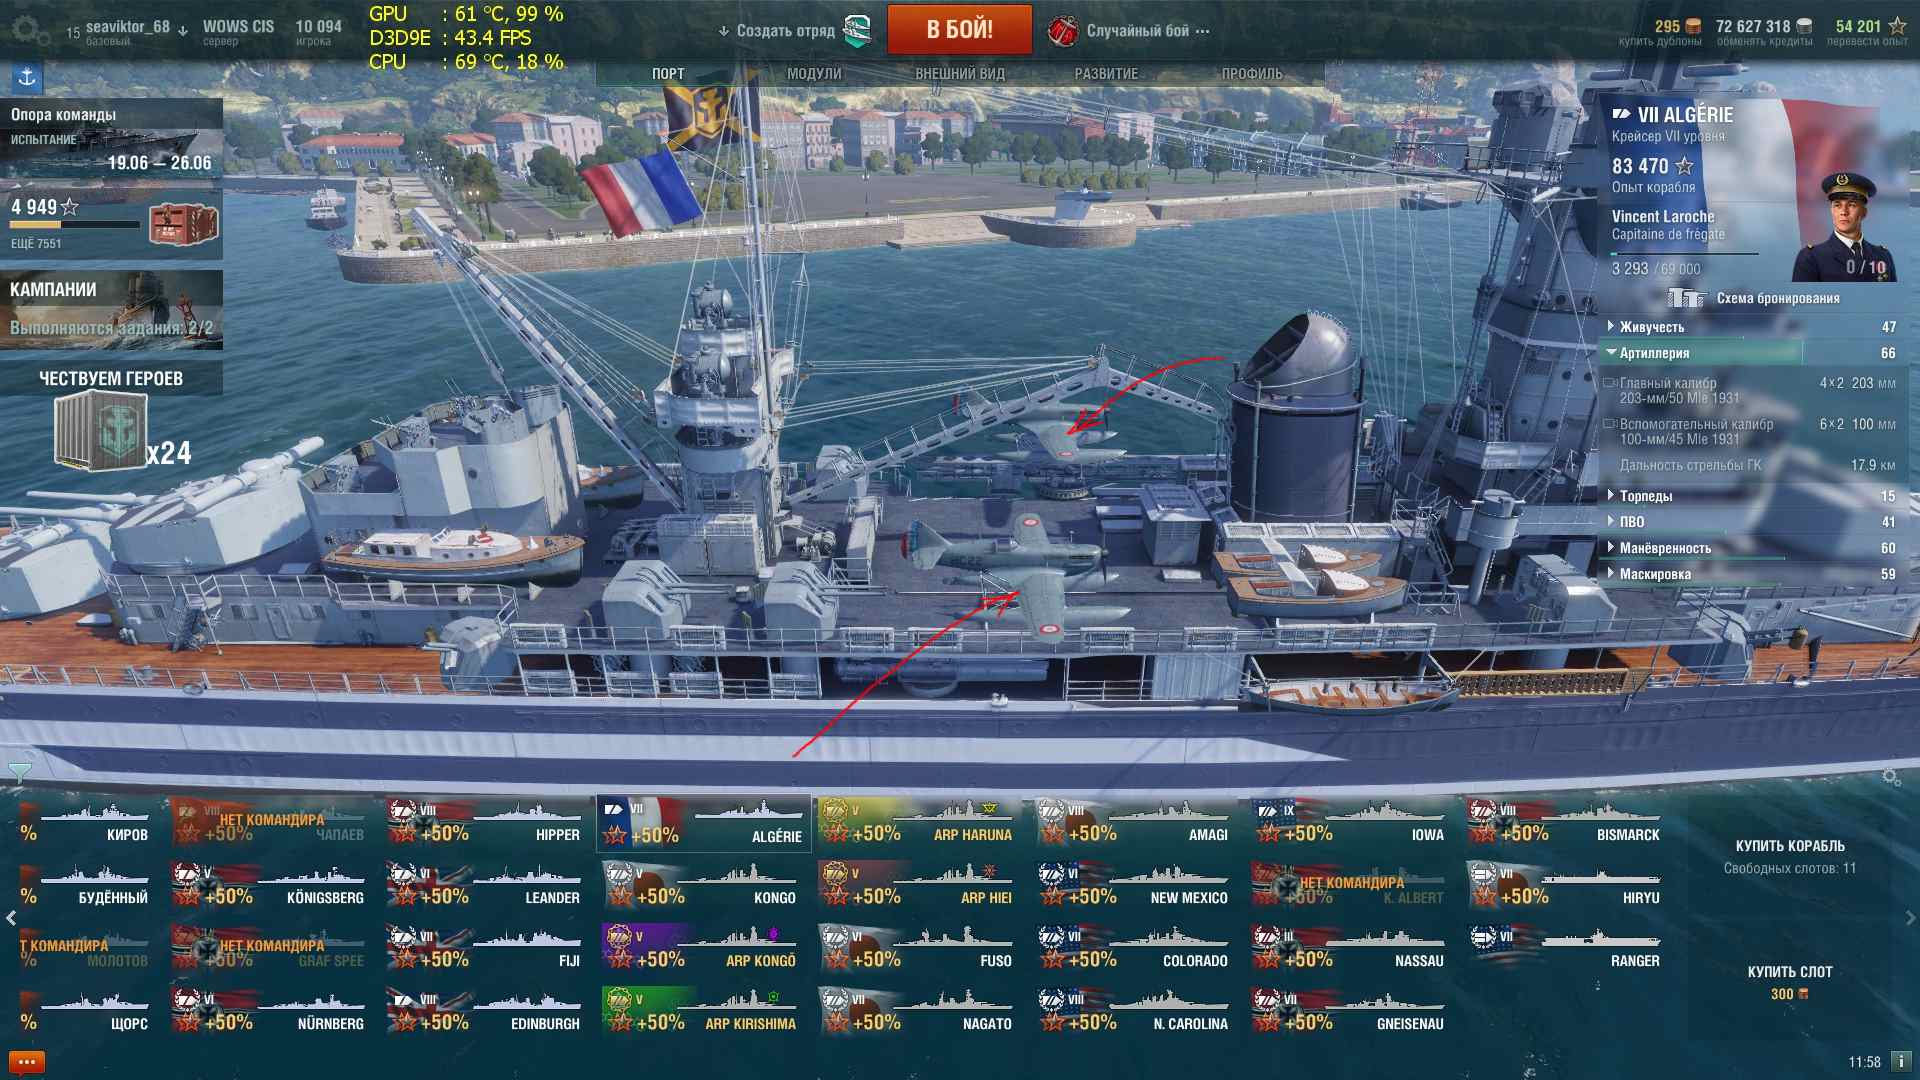Toggle the Главный калибр checkbox
The image size is (1920, 1080).
(x=1609, y=383)
